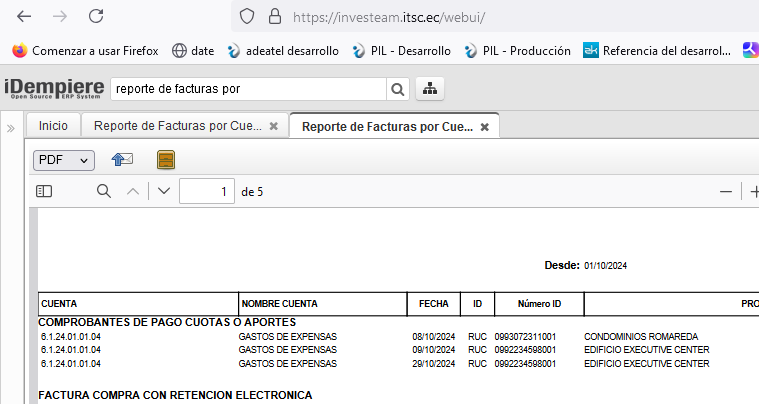Image resolution: width=759 pixels, height=404 pixels.
Task: Close the active Reporte de Facturas tab
Action: click(484, 127)
